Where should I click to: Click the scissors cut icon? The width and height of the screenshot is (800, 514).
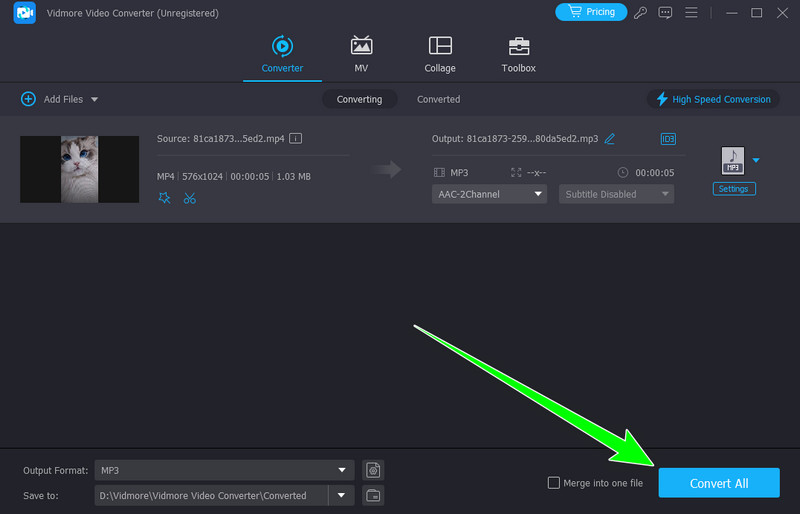click(190, 198)
